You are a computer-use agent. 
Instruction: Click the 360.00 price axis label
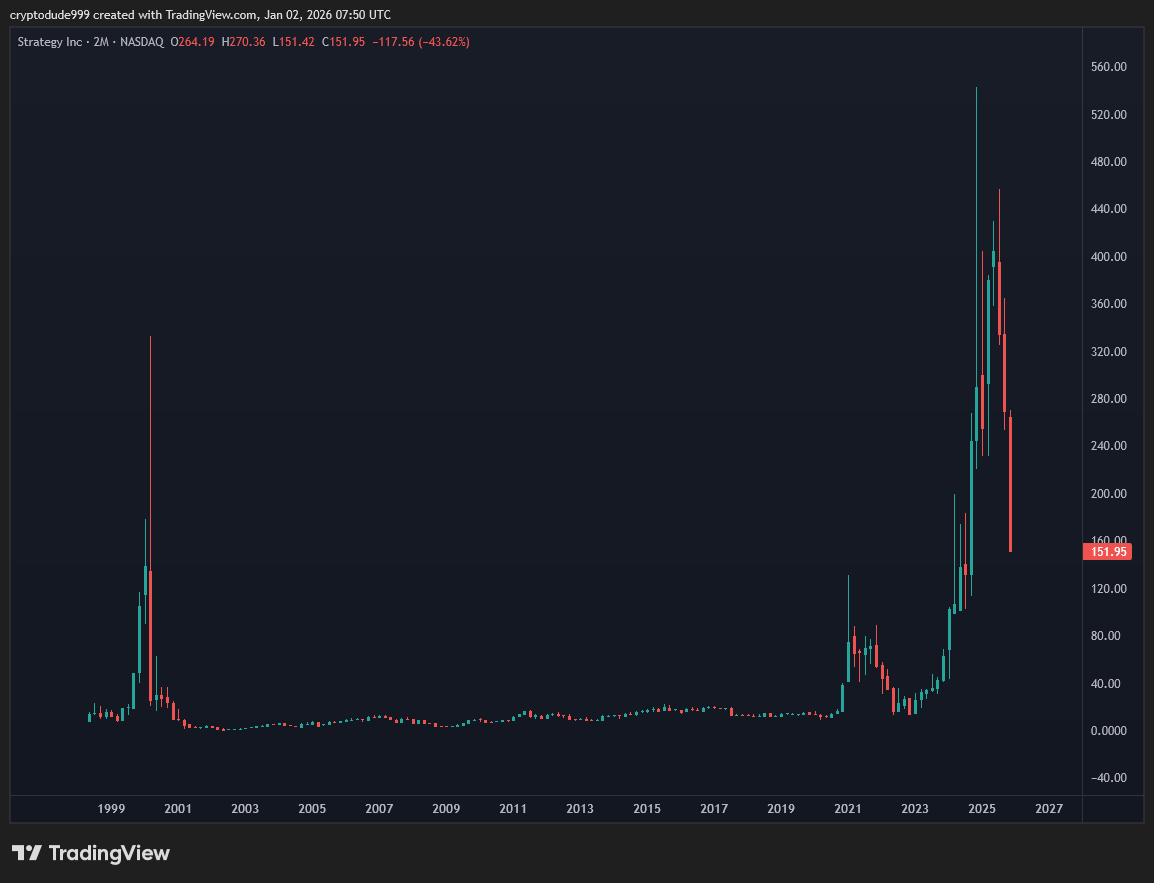tap(1108, 304)
